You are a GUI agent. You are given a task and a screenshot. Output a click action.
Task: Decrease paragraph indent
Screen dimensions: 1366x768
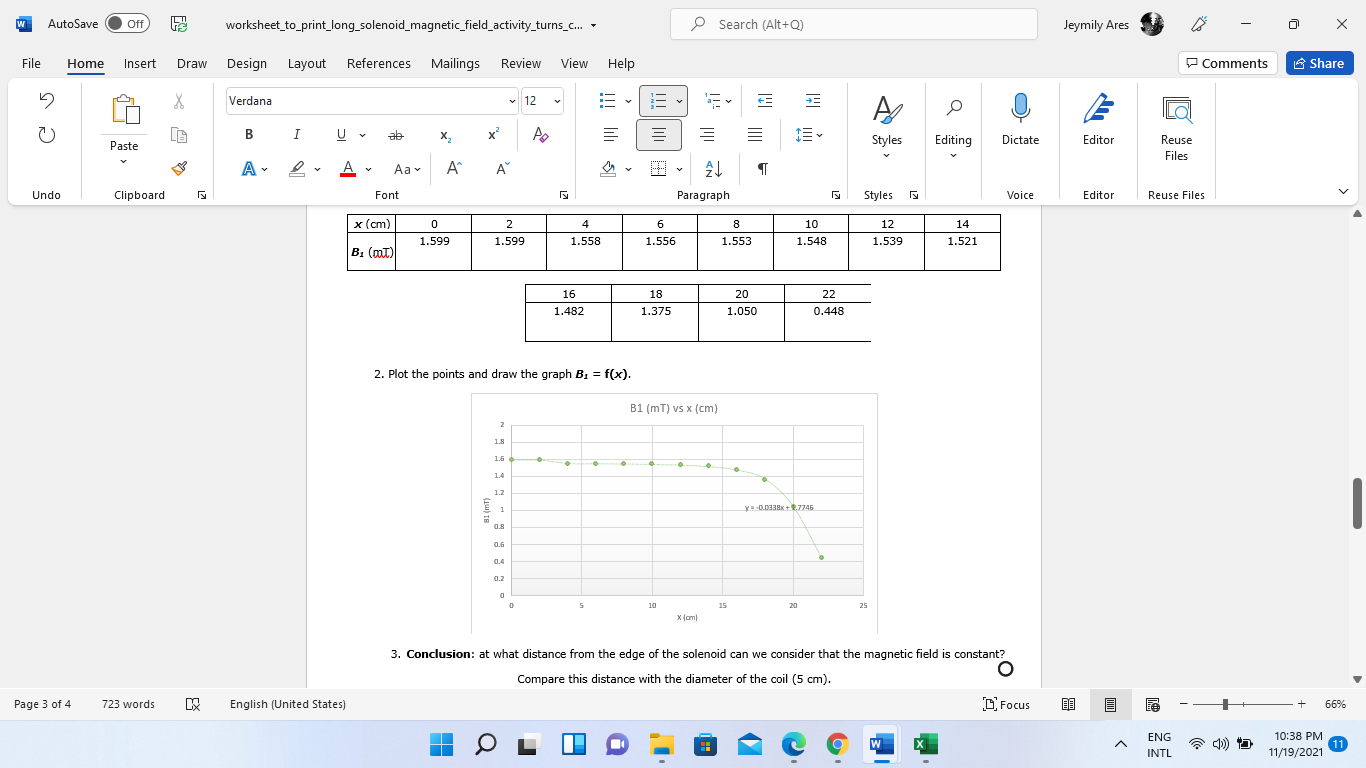[x=765, y=101]
